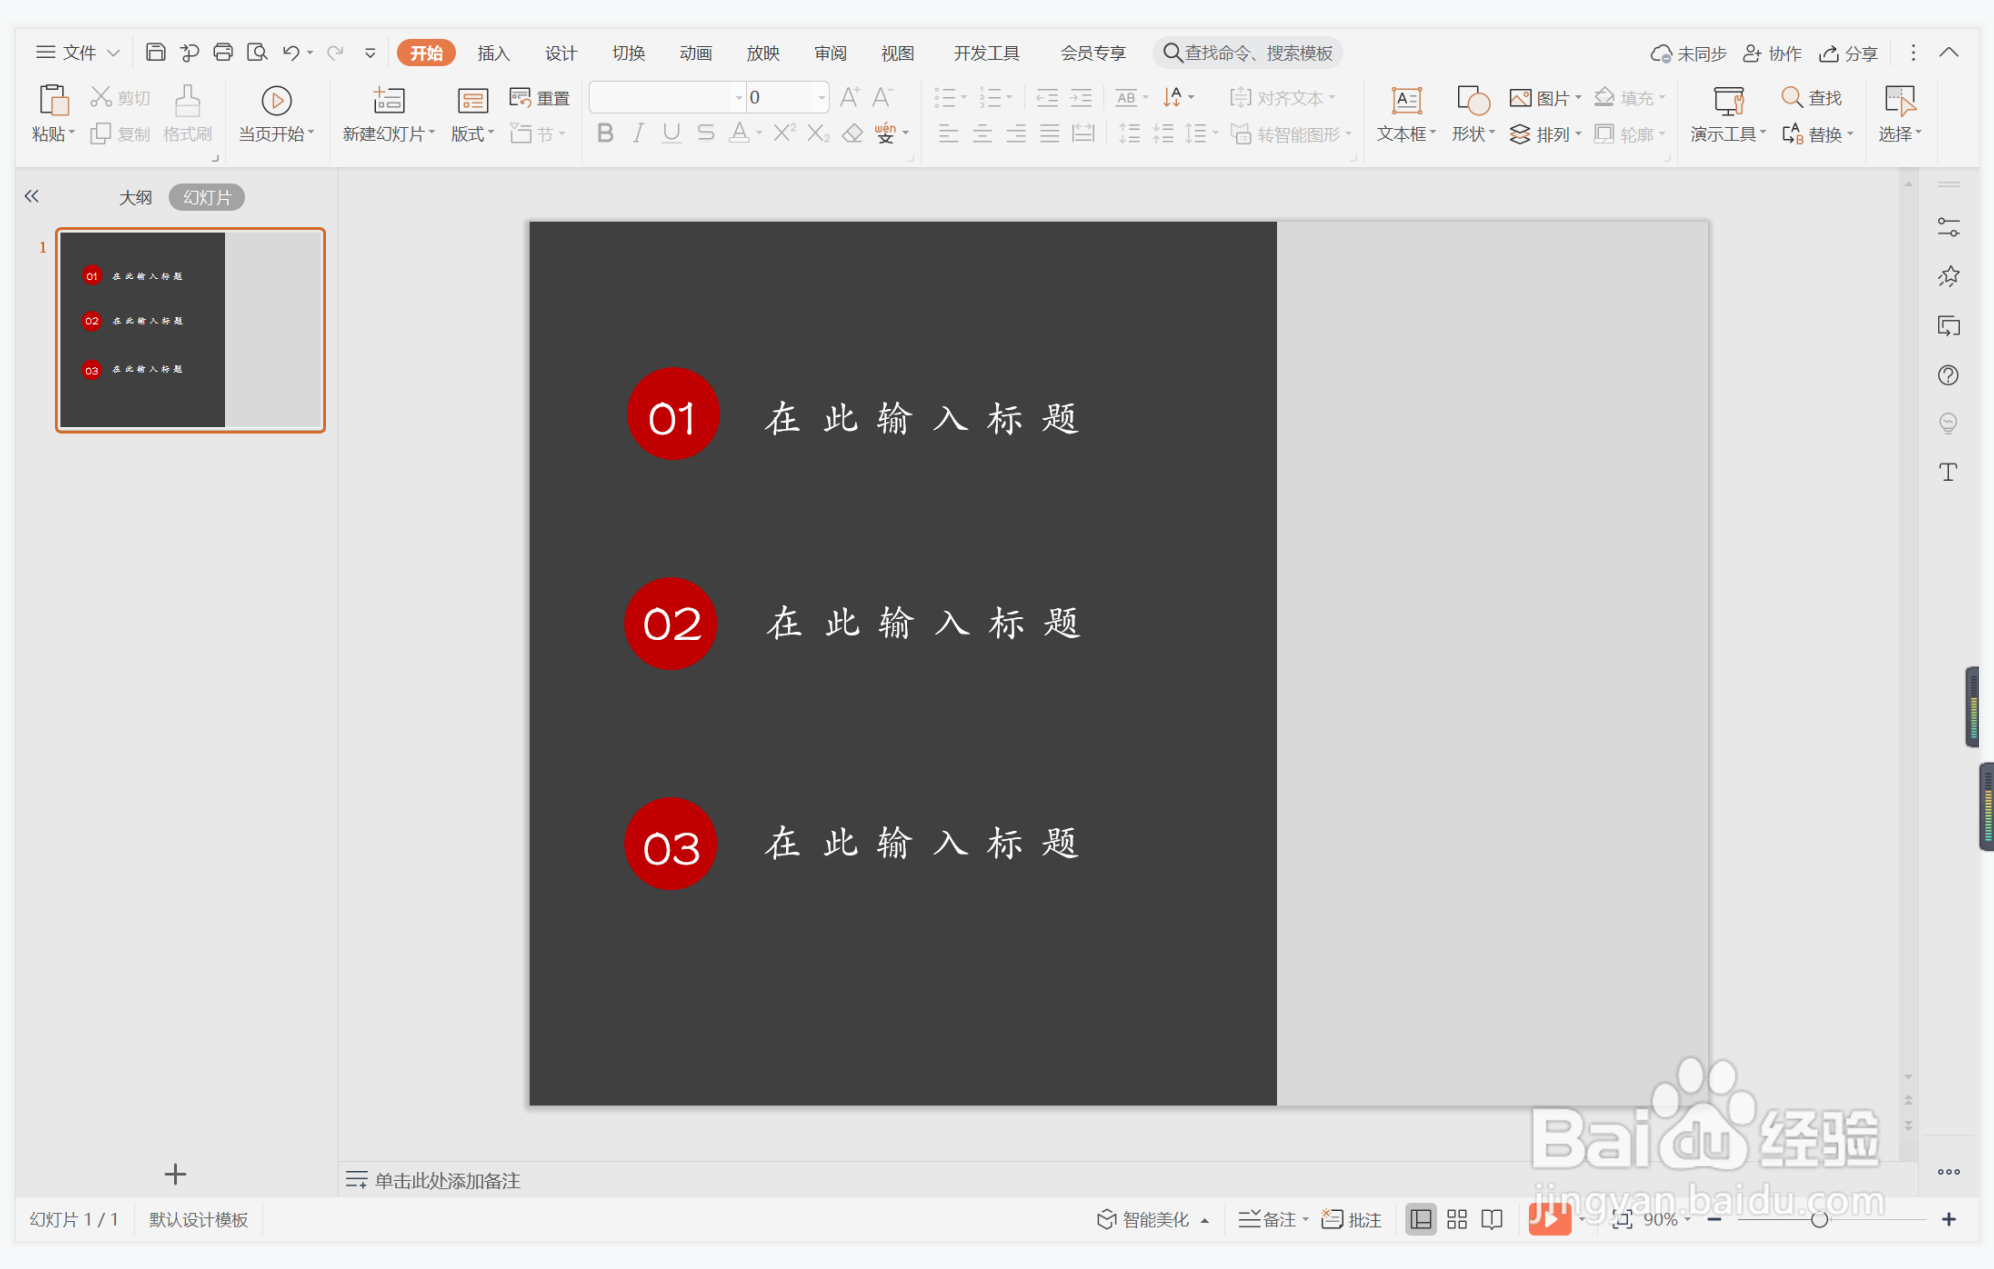Viewport: 1994px width, 1269px height.
Task: Open the font size dropdown
Action: [x=821, y=97]
